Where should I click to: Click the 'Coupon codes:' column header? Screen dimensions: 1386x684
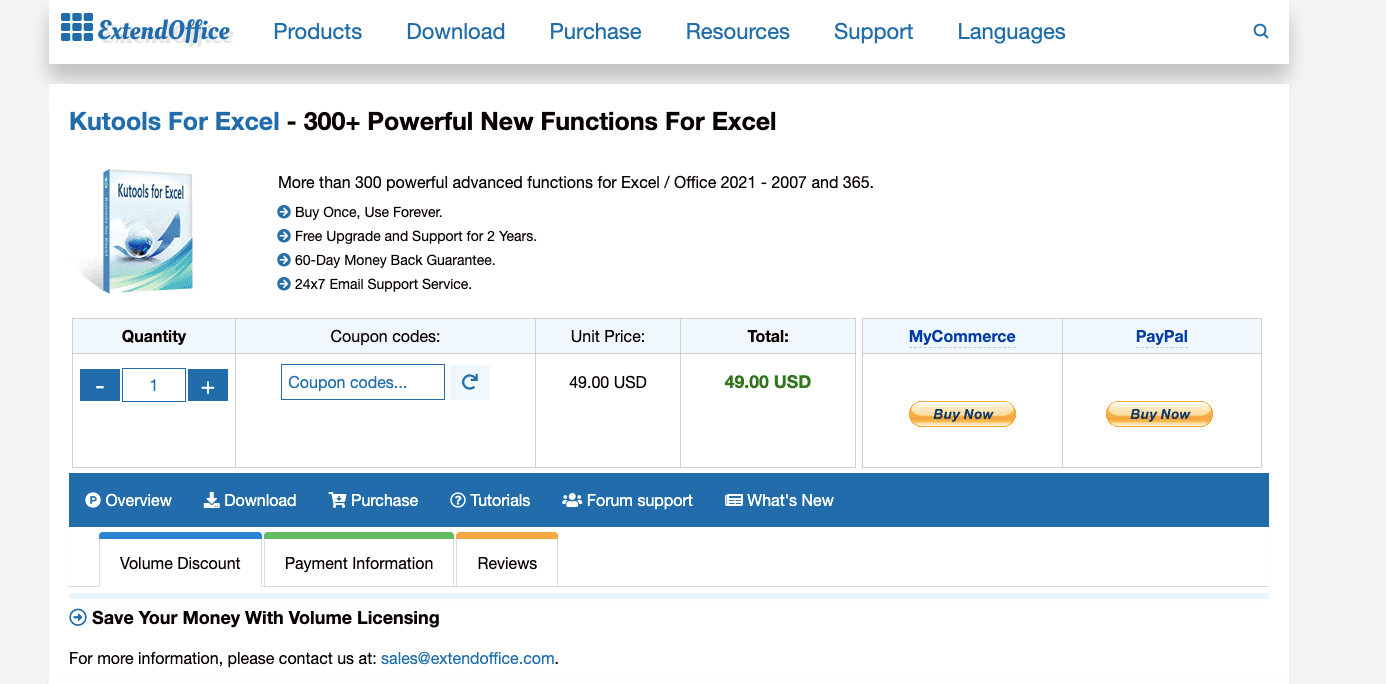point(385,337)
